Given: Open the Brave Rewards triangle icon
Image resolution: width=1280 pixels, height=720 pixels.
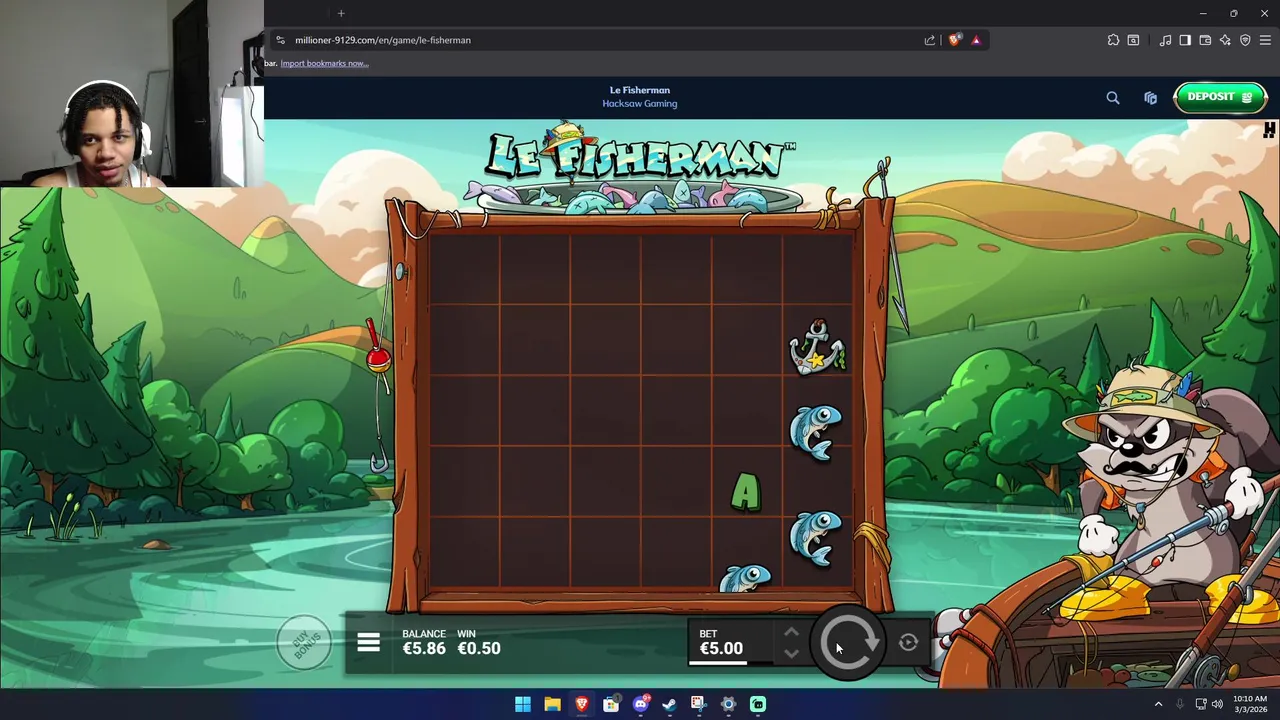Looking at the screenshot, I should coord(976,40).
